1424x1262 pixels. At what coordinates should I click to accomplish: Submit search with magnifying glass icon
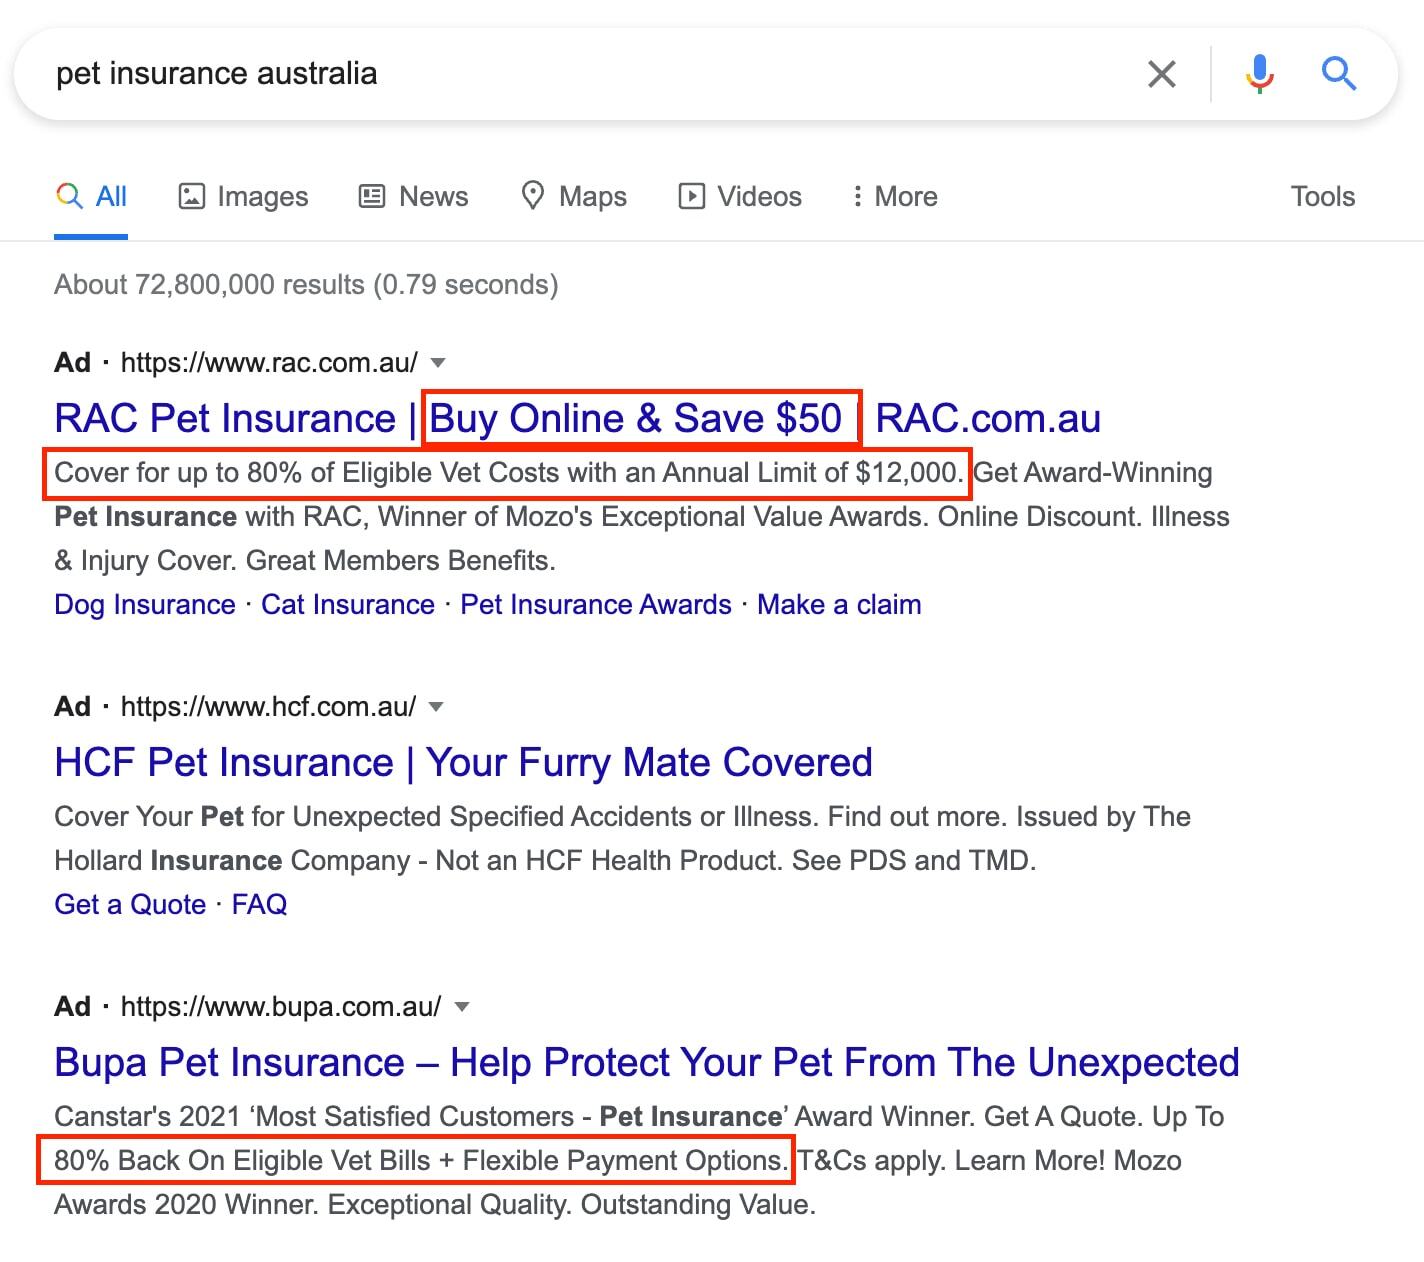(x=1338, y=74)
